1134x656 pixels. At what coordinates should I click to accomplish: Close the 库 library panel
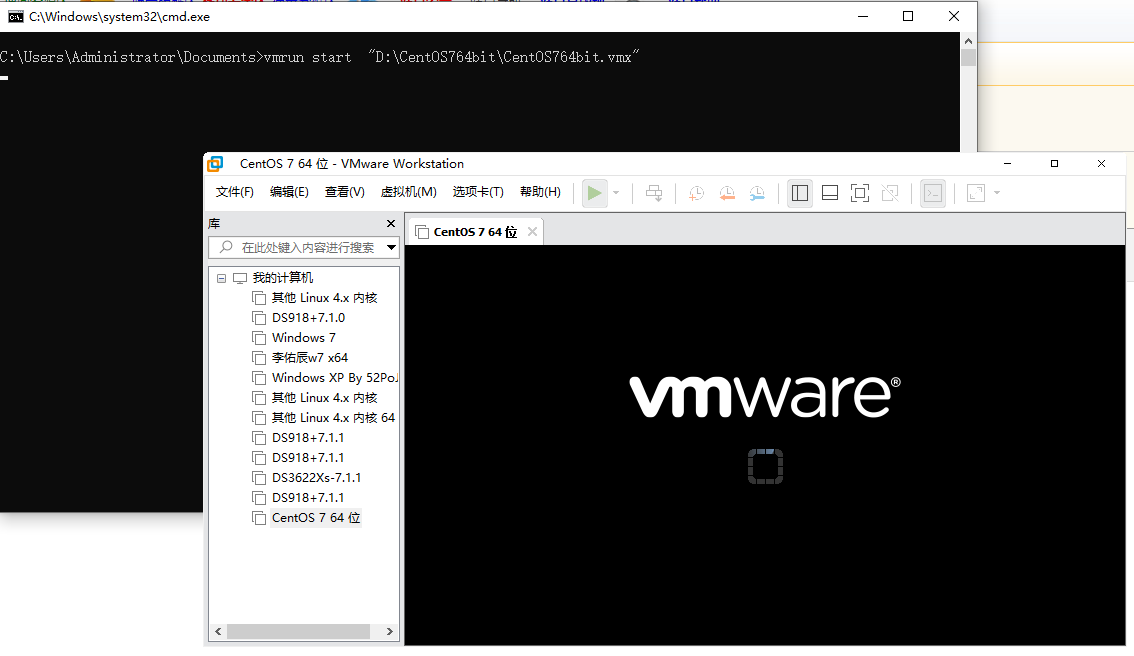click(x=391, y=223)
